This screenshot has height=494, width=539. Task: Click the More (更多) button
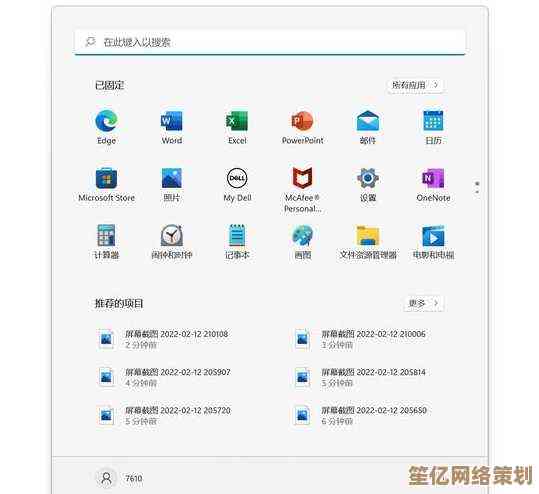pos(424,303)
